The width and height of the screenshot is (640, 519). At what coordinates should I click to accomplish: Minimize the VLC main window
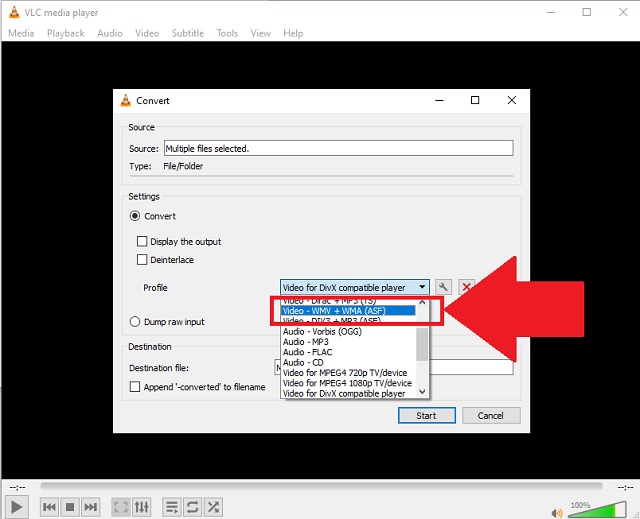551,12
